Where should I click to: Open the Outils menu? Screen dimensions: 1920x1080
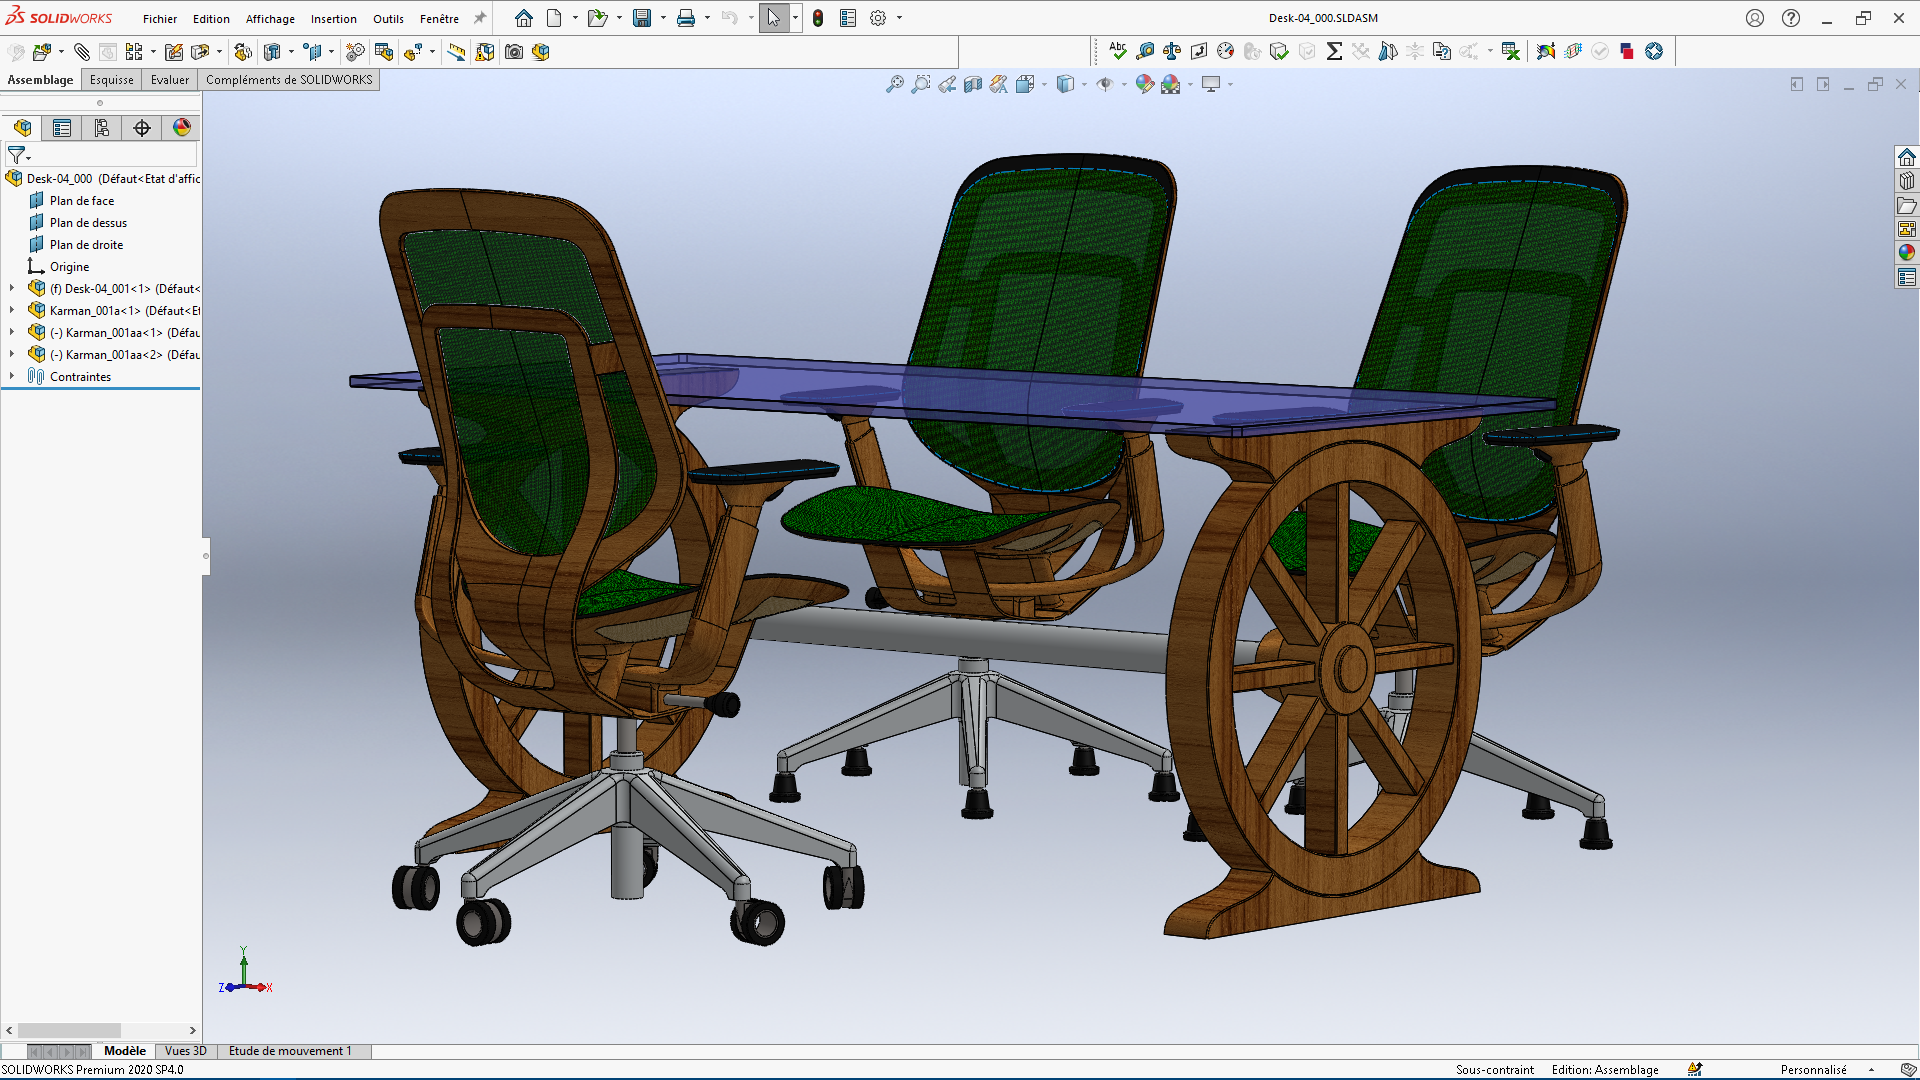(388, 19)
